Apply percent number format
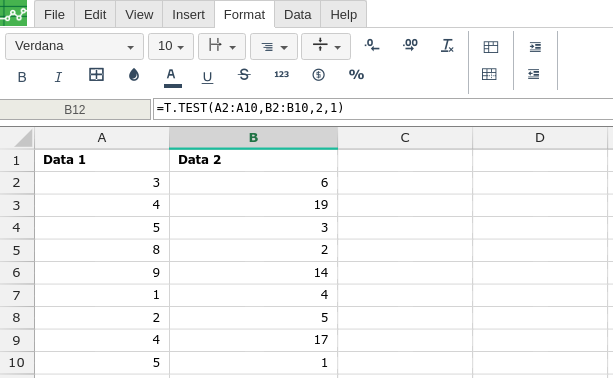Screen dimensions: 613x378 (356, 75)
